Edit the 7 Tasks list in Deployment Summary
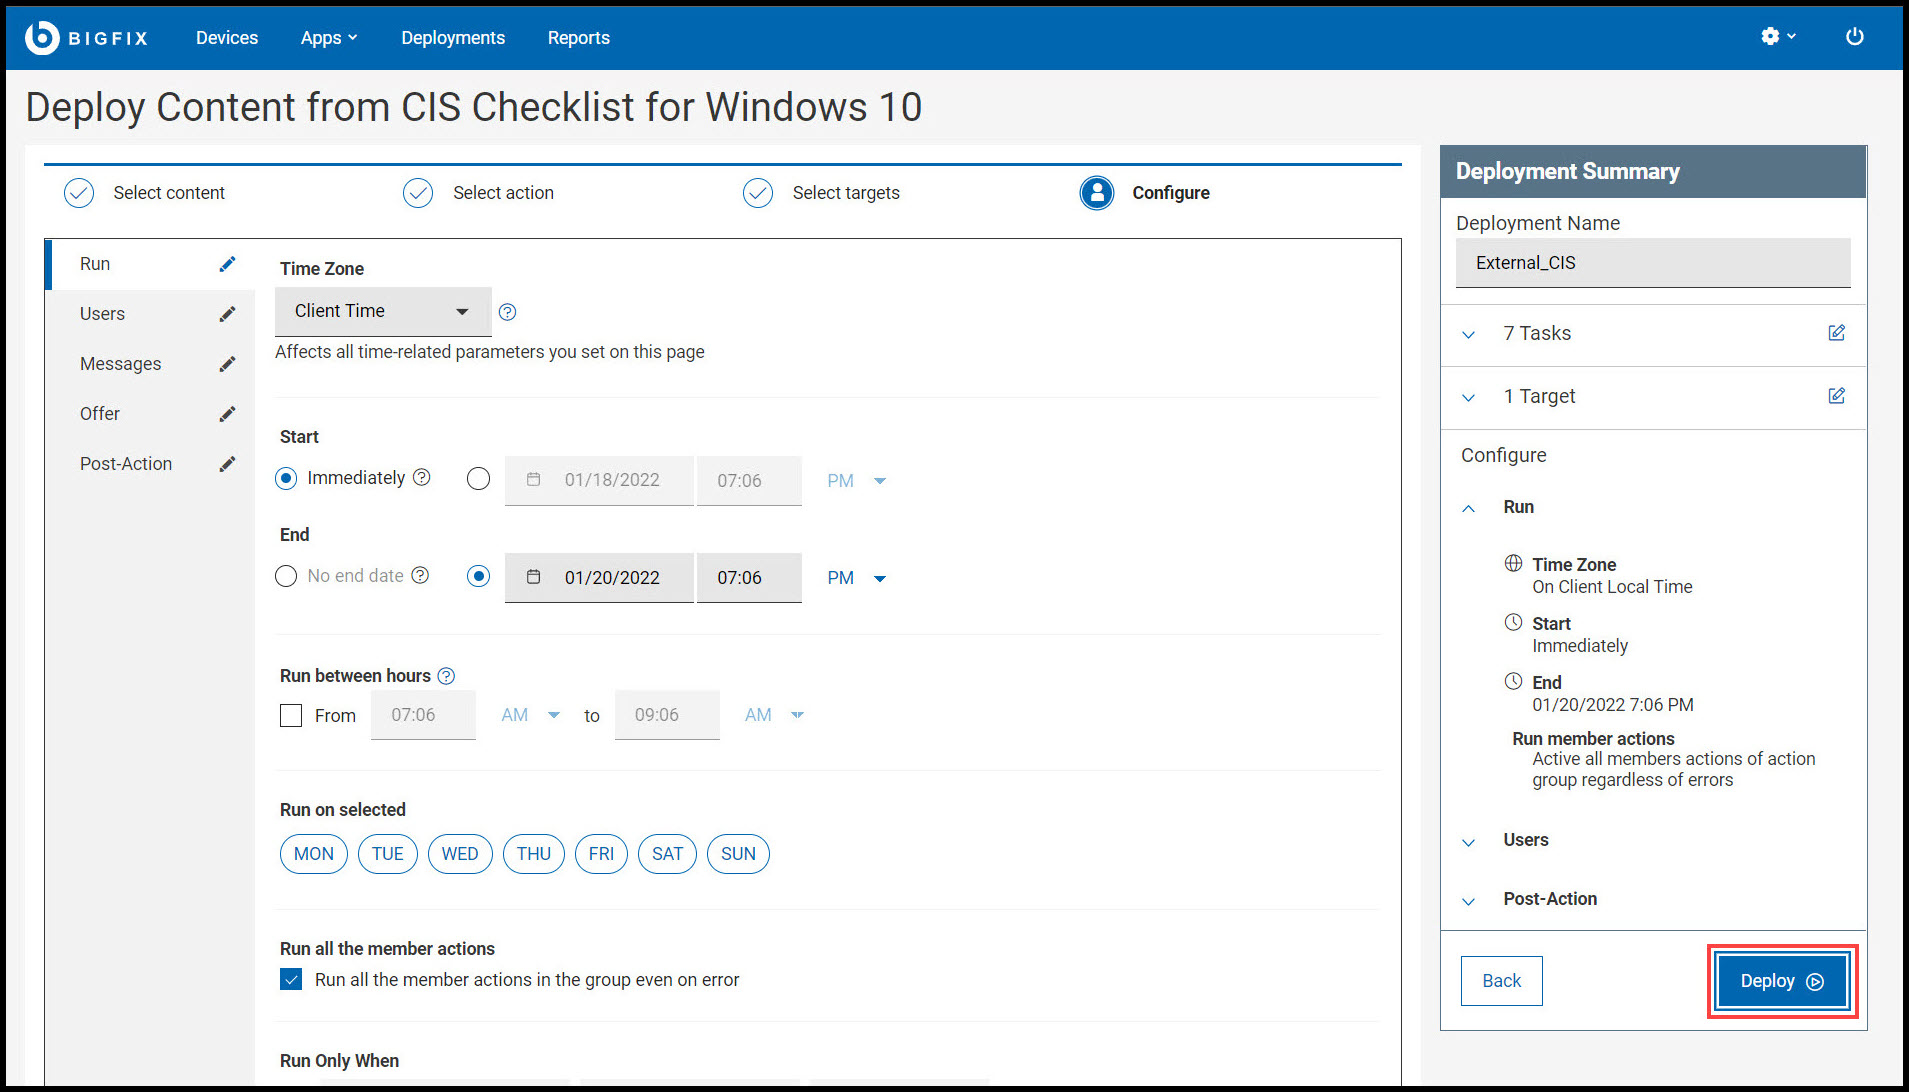Viewport: 1909px width, 1092px height. 1836,333
